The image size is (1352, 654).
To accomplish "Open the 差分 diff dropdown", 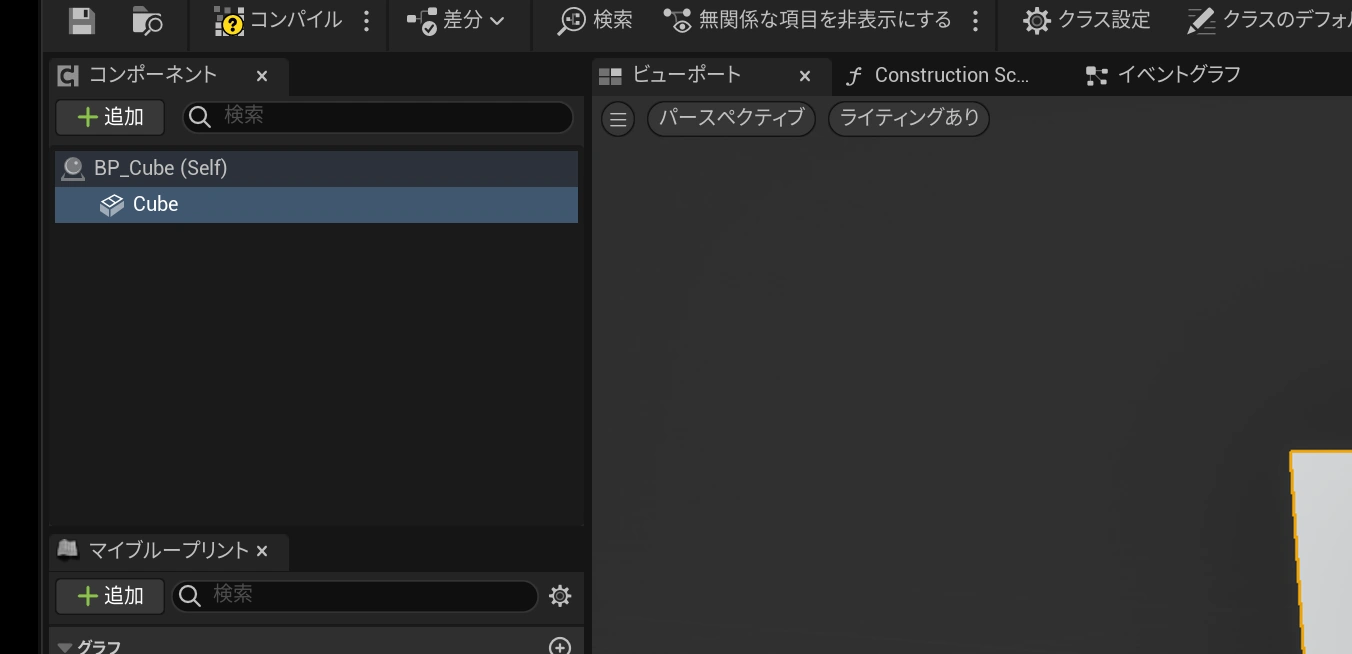I will (x=456, y=21).
